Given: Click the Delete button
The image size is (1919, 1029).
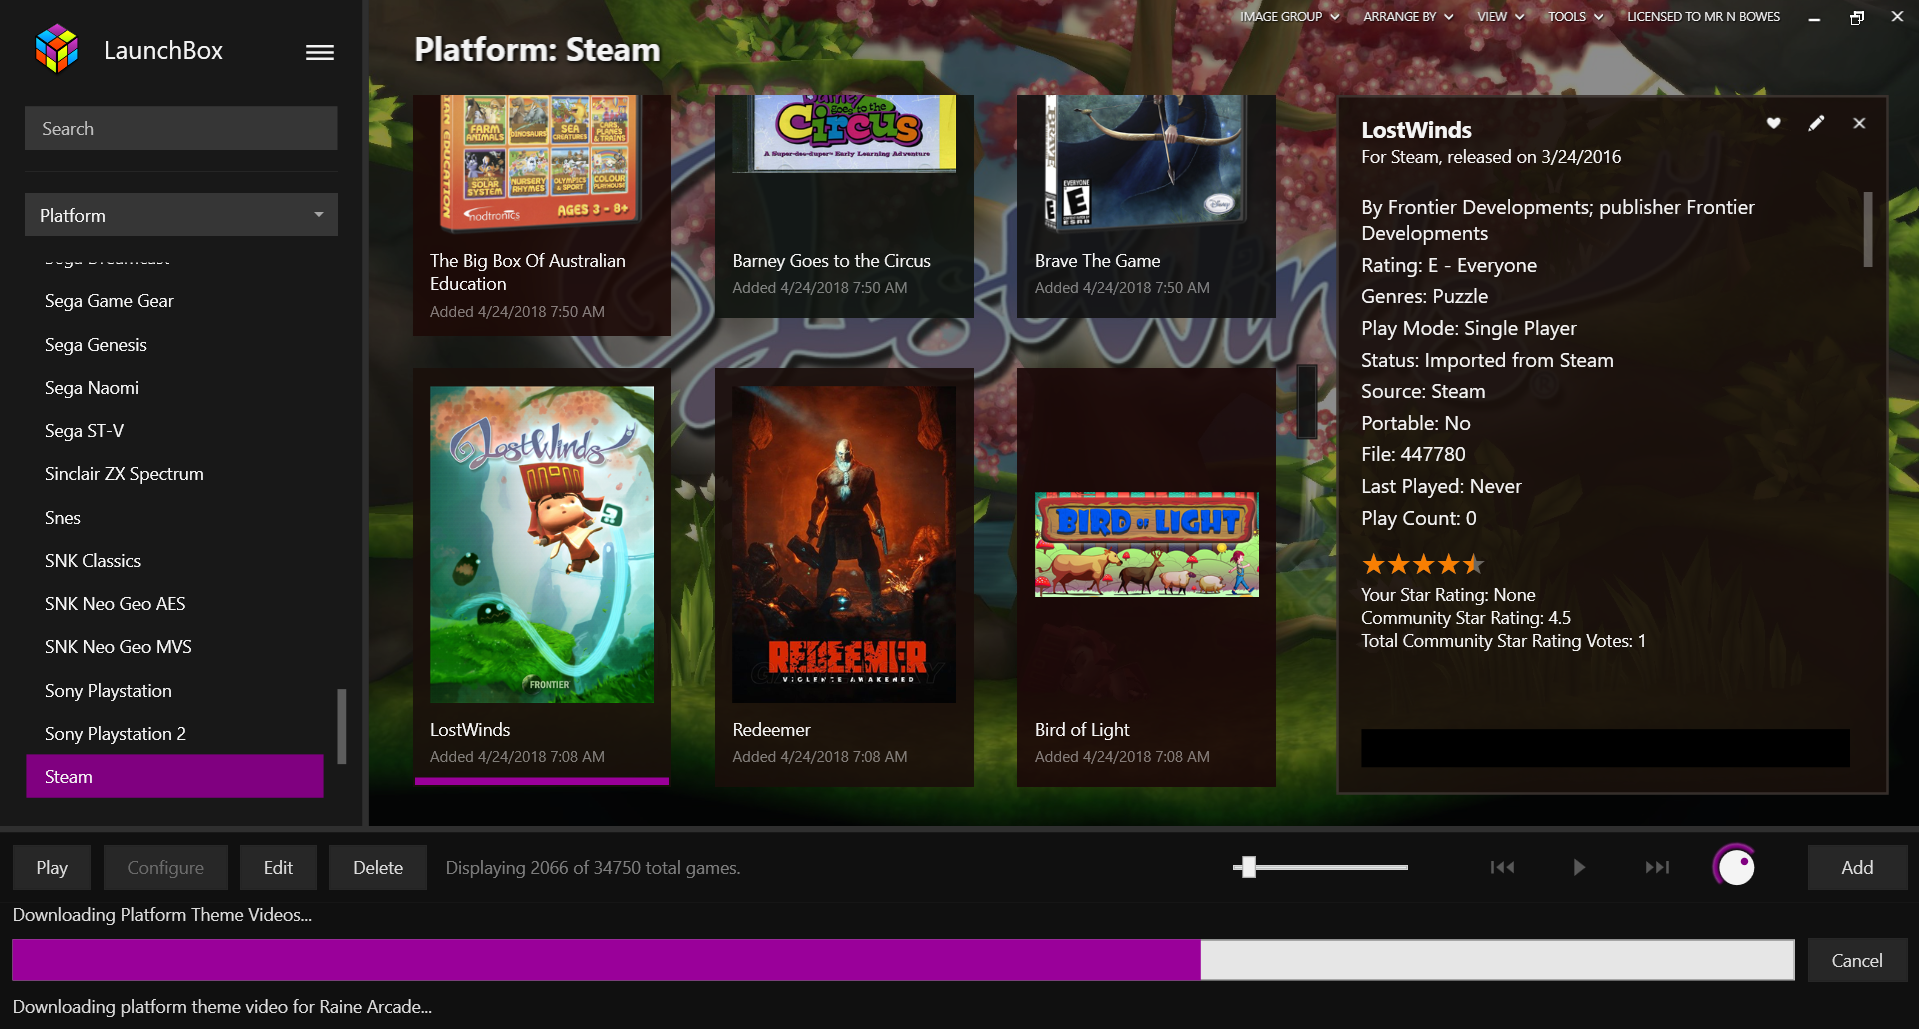Looking at the screenshot, I should pos(378,867).
